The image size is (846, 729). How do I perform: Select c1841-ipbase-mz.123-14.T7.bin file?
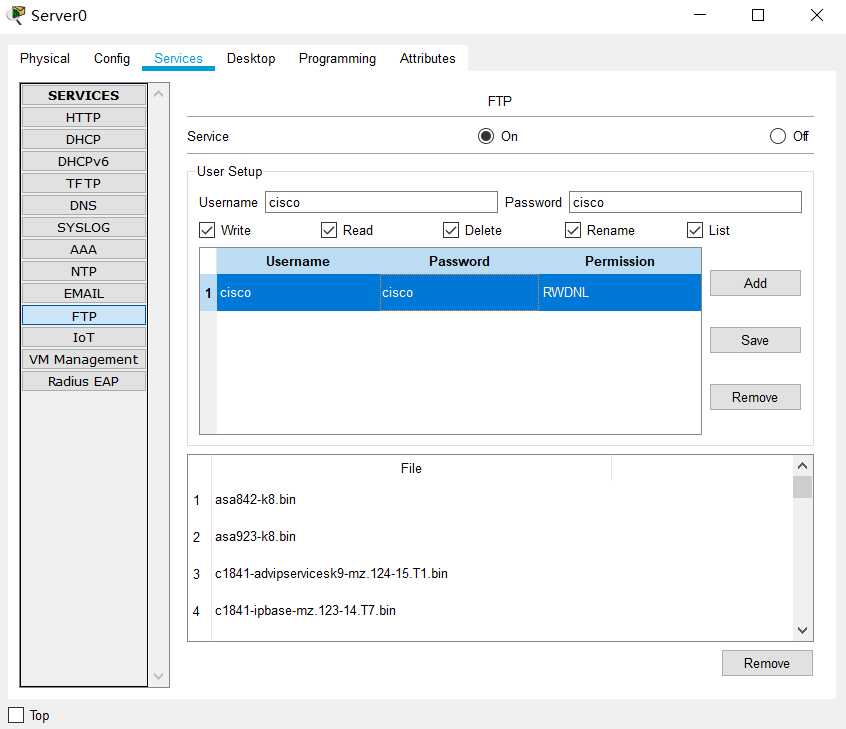point(305,610)
